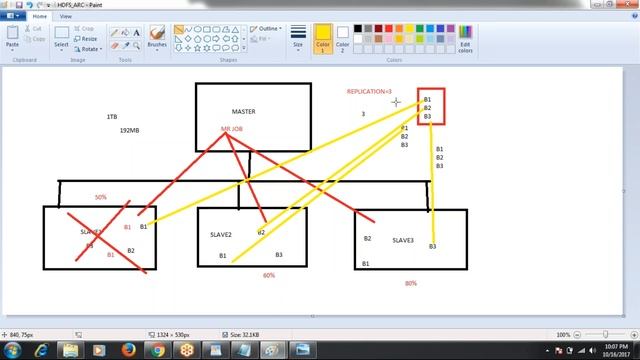This screenshot has height=360, width=640.
Task: Select the Pencil tool
Action: point(114,33)
